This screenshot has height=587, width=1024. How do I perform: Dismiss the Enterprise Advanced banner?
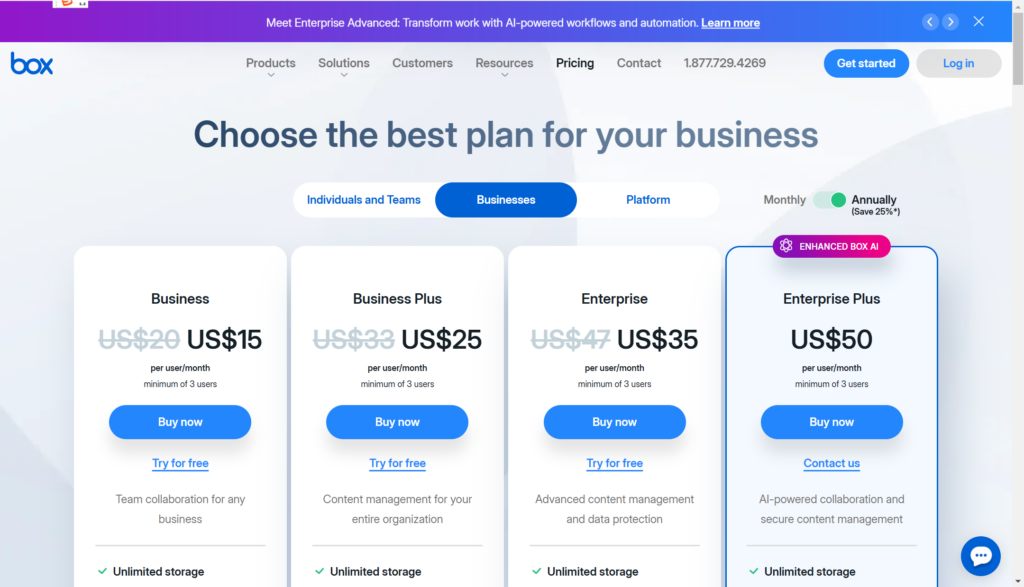(979, 22)
